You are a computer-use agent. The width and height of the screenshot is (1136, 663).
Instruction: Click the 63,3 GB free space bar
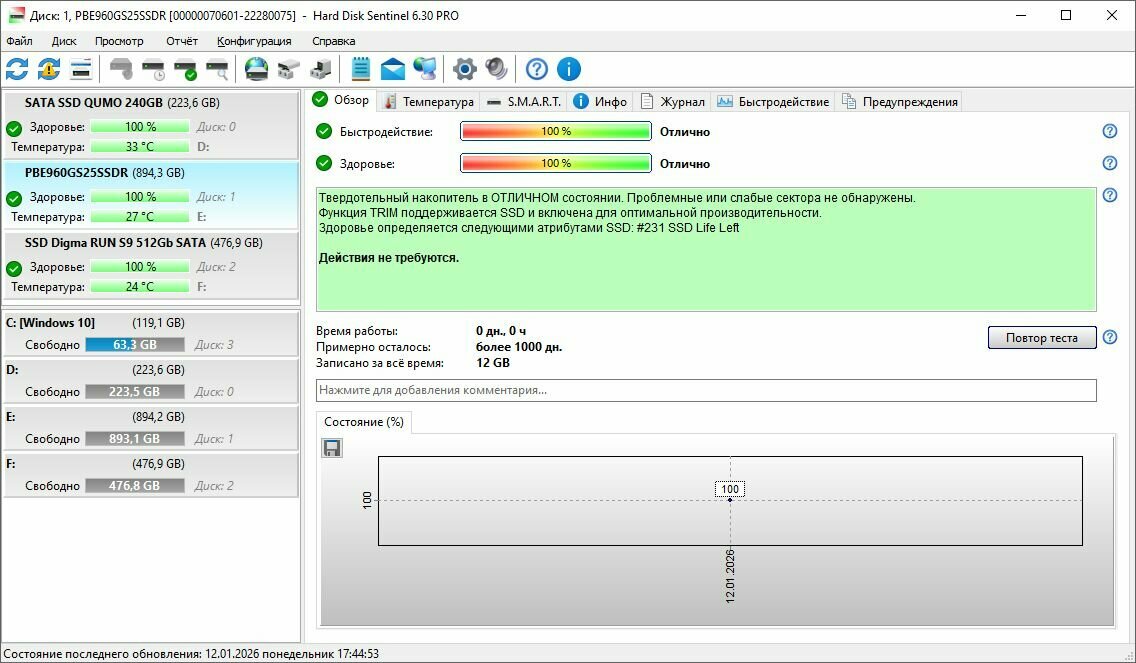pos(135,345)
